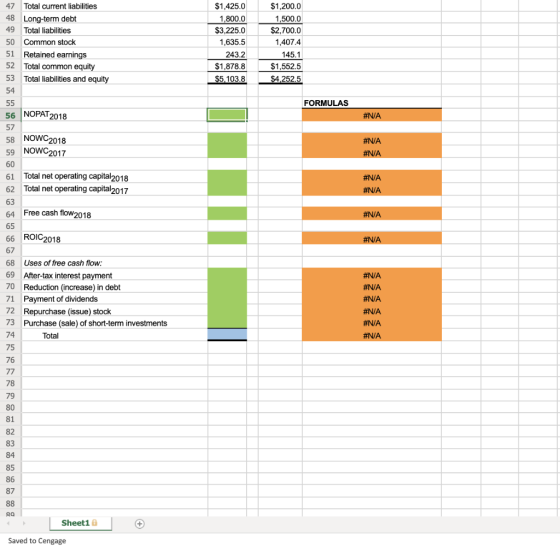
Task: Switch to the Sheet1 tab
Action: [80, 523]
